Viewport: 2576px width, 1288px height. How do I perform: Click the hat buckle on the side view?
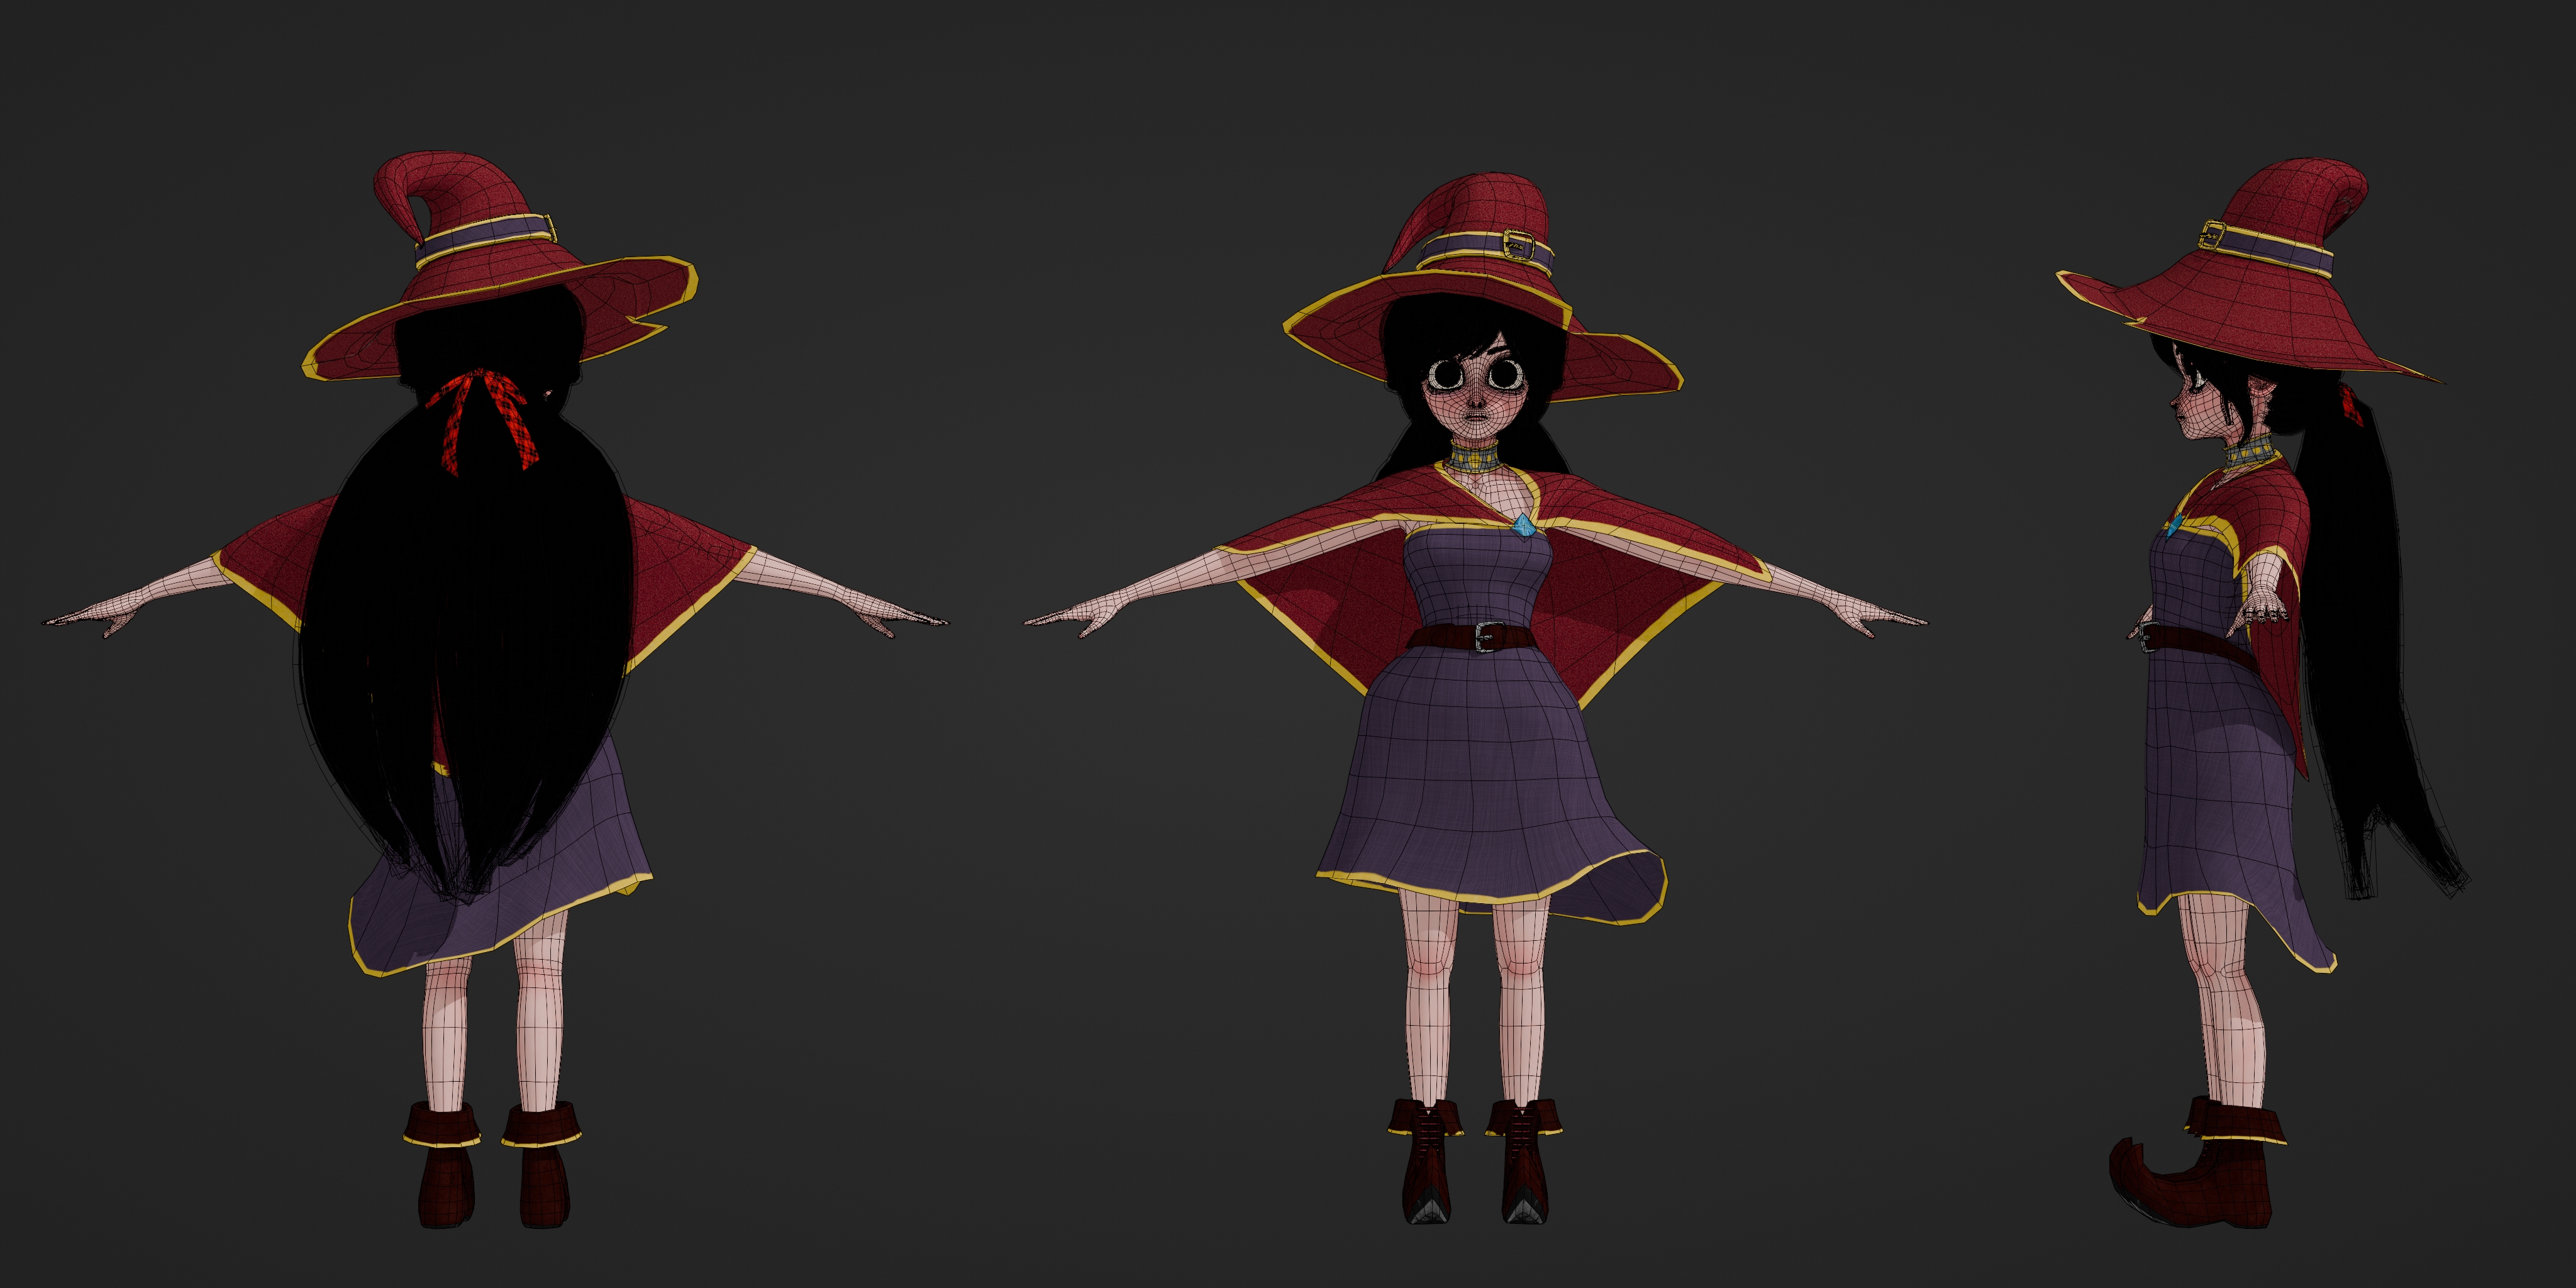(x=2212, y=236)
